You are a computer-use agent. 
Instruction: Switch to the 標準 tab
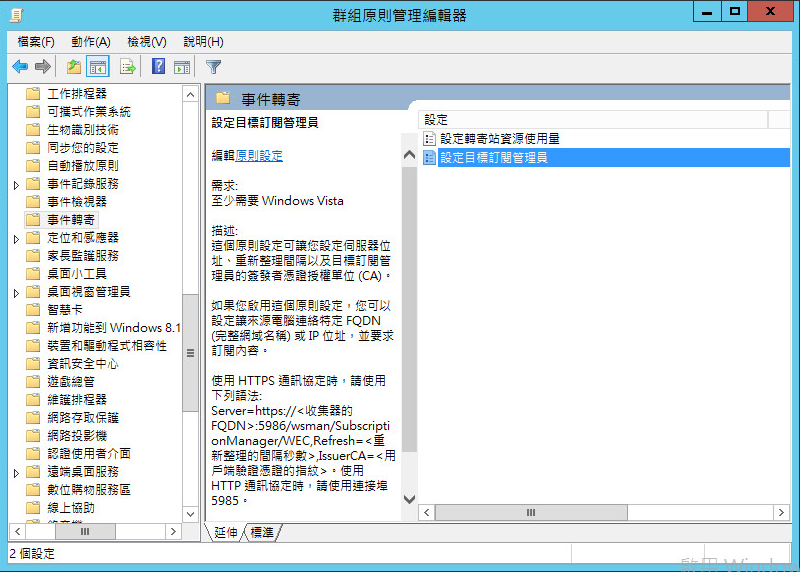[x=262, y=533]
